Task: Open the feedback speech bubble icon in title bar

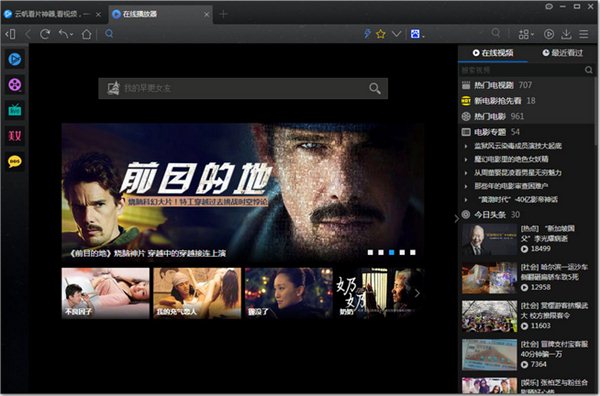Action: [549, 7]
